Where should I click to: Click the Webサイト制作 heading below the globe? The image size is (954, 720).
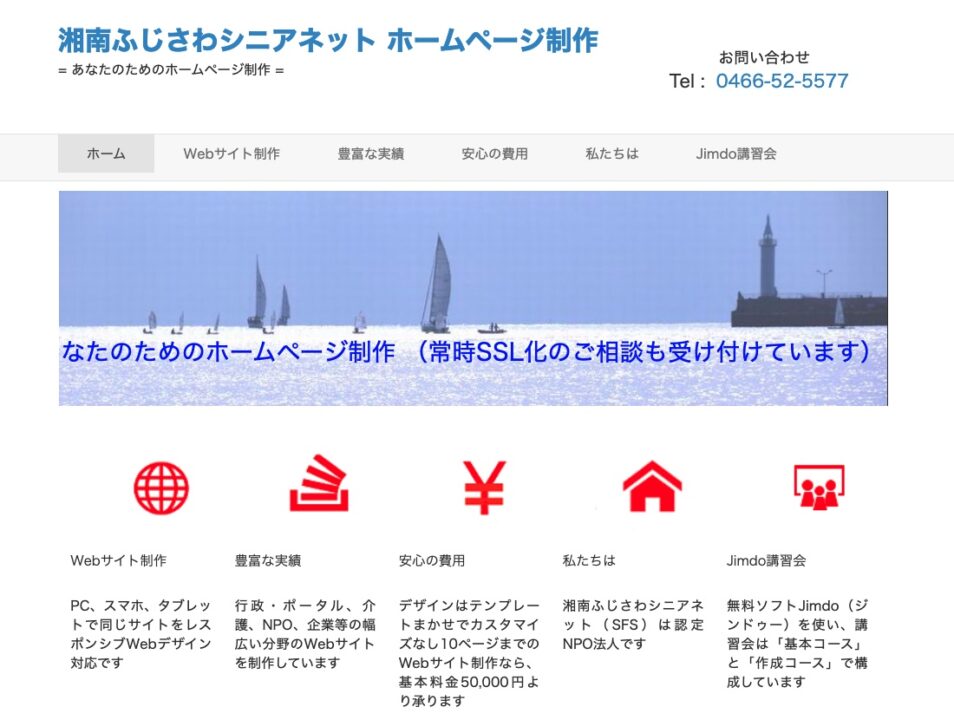[x=119, y=560]
